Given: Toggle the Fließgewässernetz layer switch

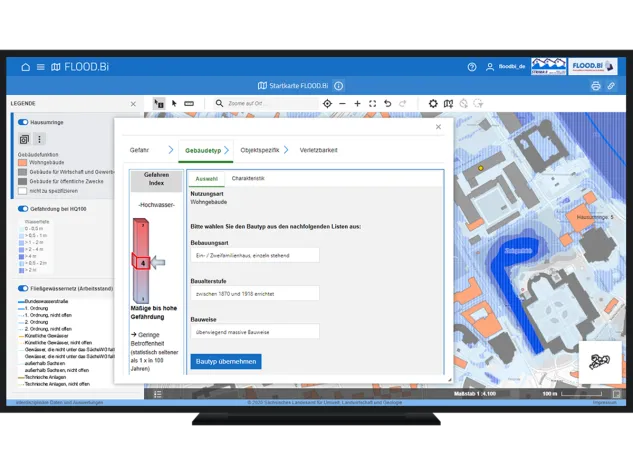Looking at the screenshot, I should tap(23, 288).
